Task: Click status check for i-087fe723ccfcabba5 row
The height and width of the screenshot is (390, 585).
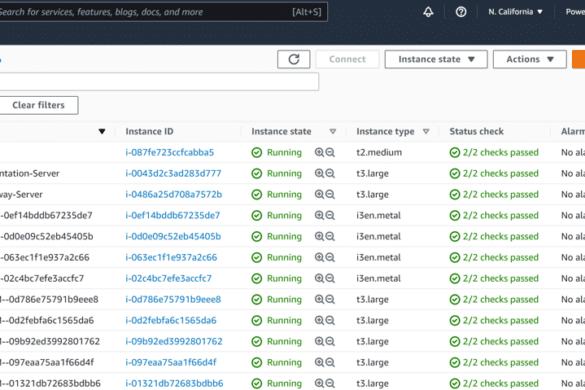Action: click(494, 152)
